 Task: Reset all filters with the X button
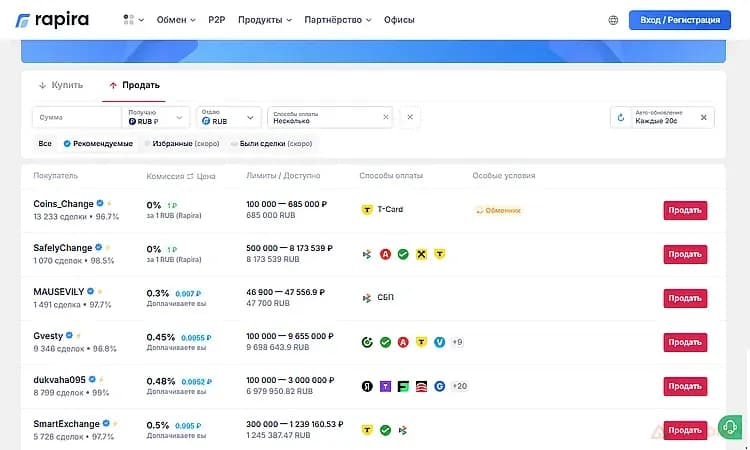pos(410,117)
